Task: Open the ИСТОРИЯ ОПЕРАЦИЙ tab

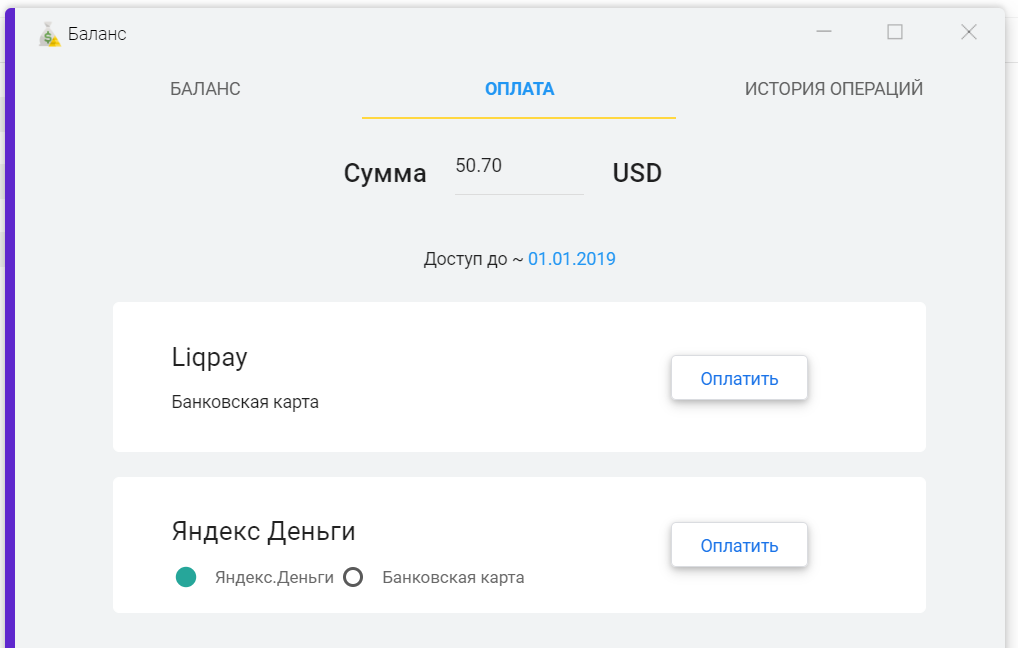Action: 833,89
